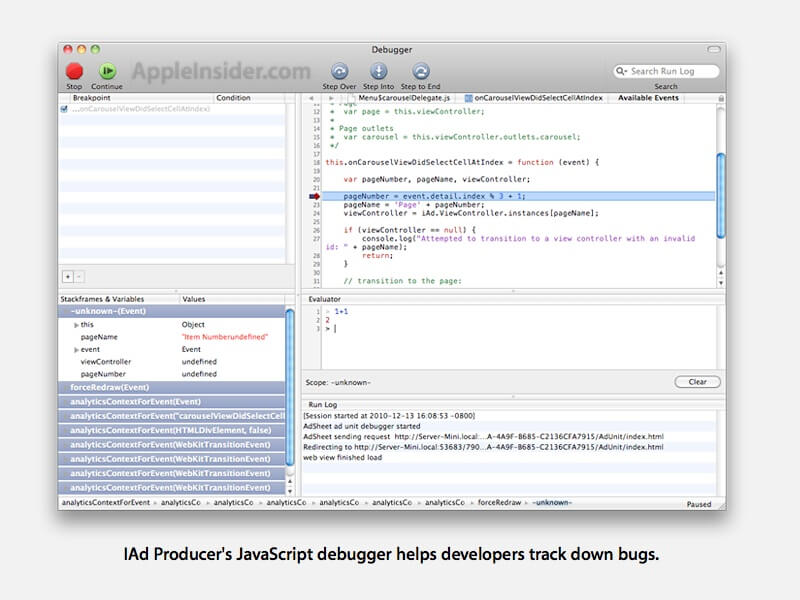Image resolution: width=800 pixels, height=600 pixels.
Task: Click the Scope: -unknown- label
Action: [338, 382]
